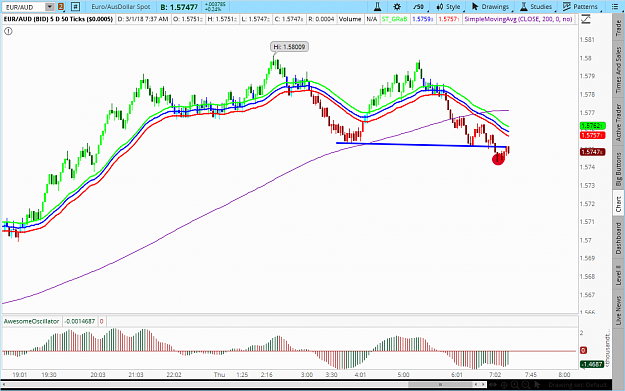The image size is (625, 391).
Task: Click the zoom out magnifier icon
Action: 526,385
